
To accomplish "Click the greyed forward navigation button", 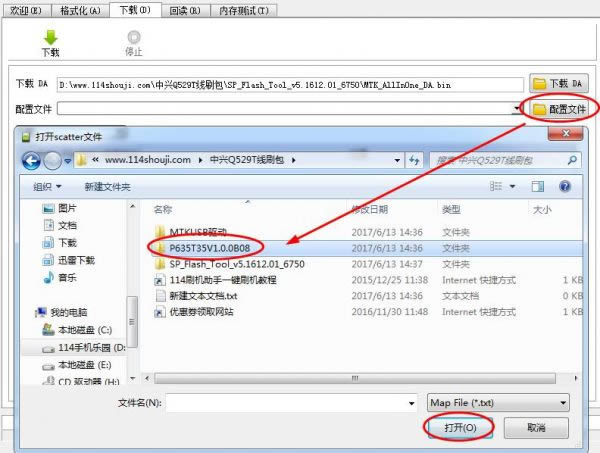I will pos(52,161).
